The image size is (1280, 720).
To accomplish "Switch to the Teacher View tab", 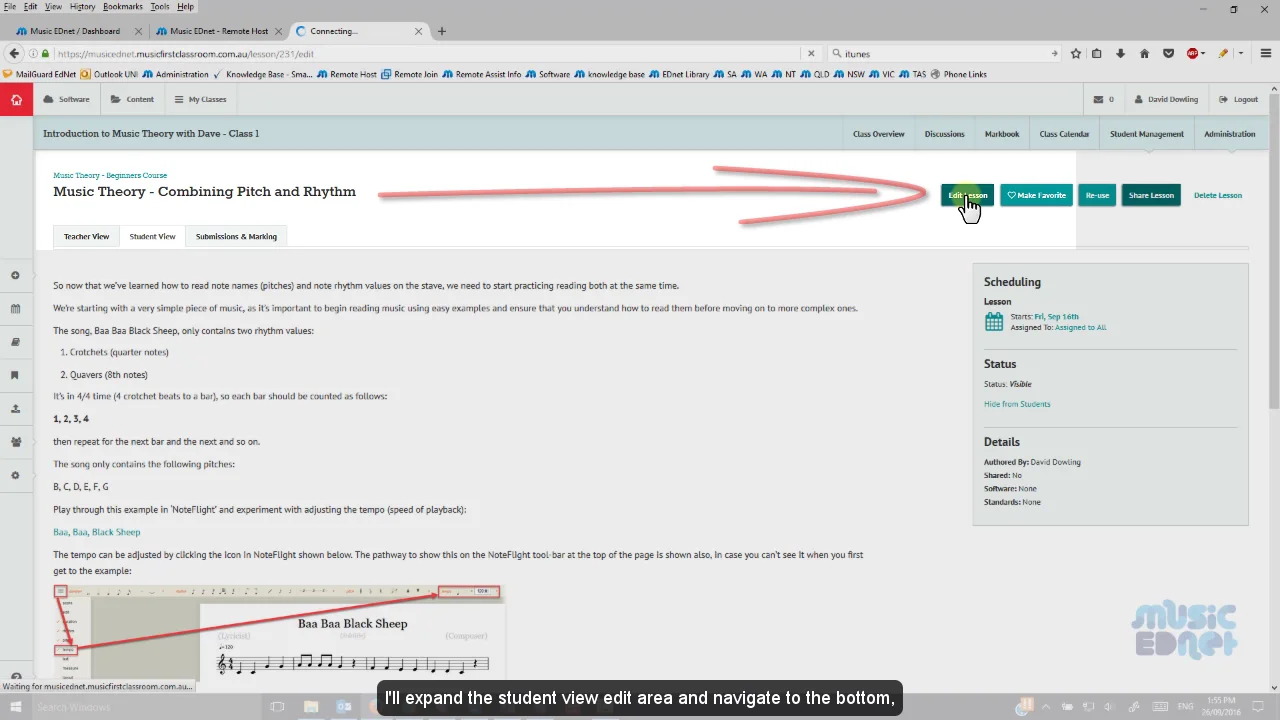I will point(86,237).
